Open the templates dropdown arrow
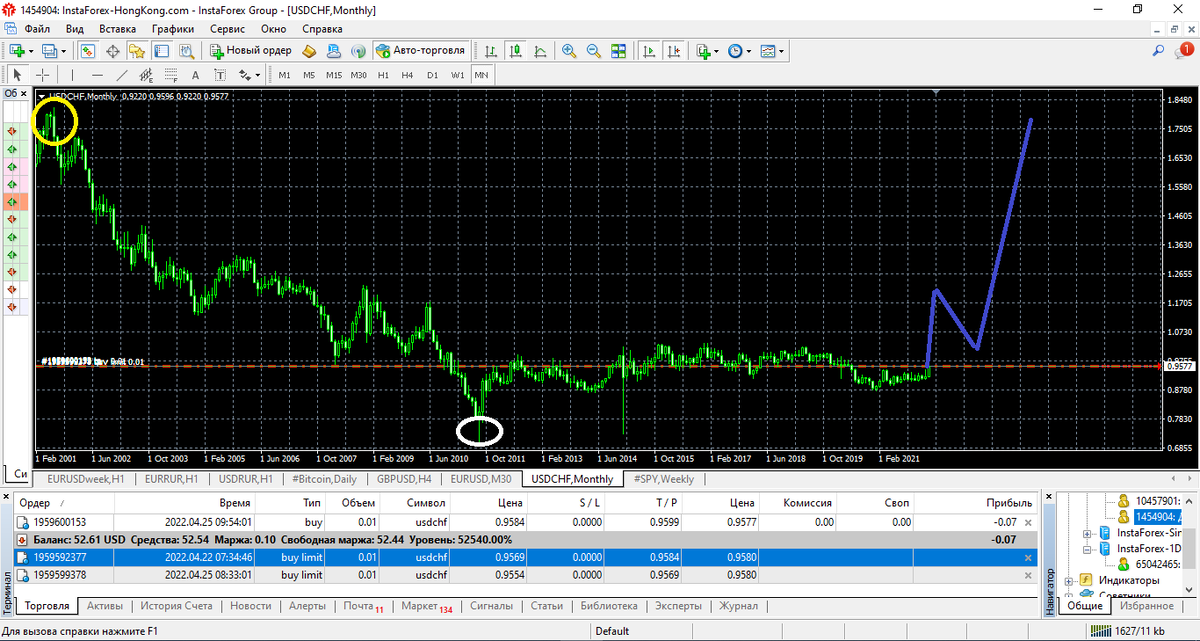Viewport: 1200px width, 641px height. pyautogui.click(x=781, y=50)
